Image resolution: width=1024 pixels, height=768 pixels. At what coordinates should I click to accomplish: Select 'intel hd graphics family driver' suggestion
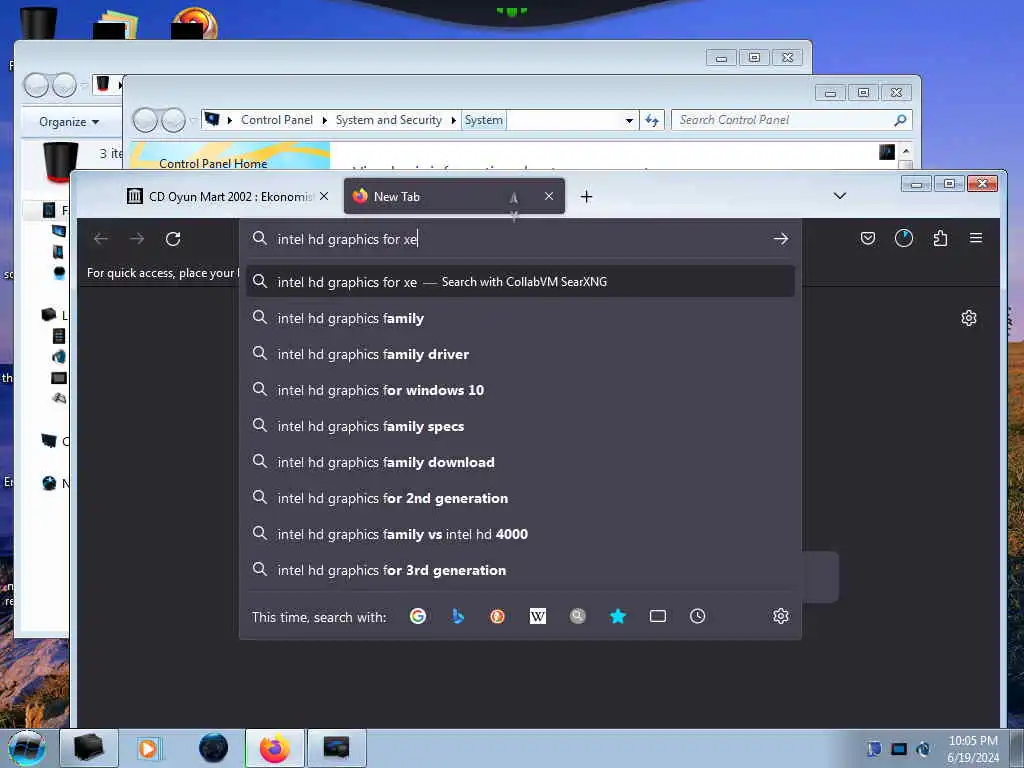520,354
